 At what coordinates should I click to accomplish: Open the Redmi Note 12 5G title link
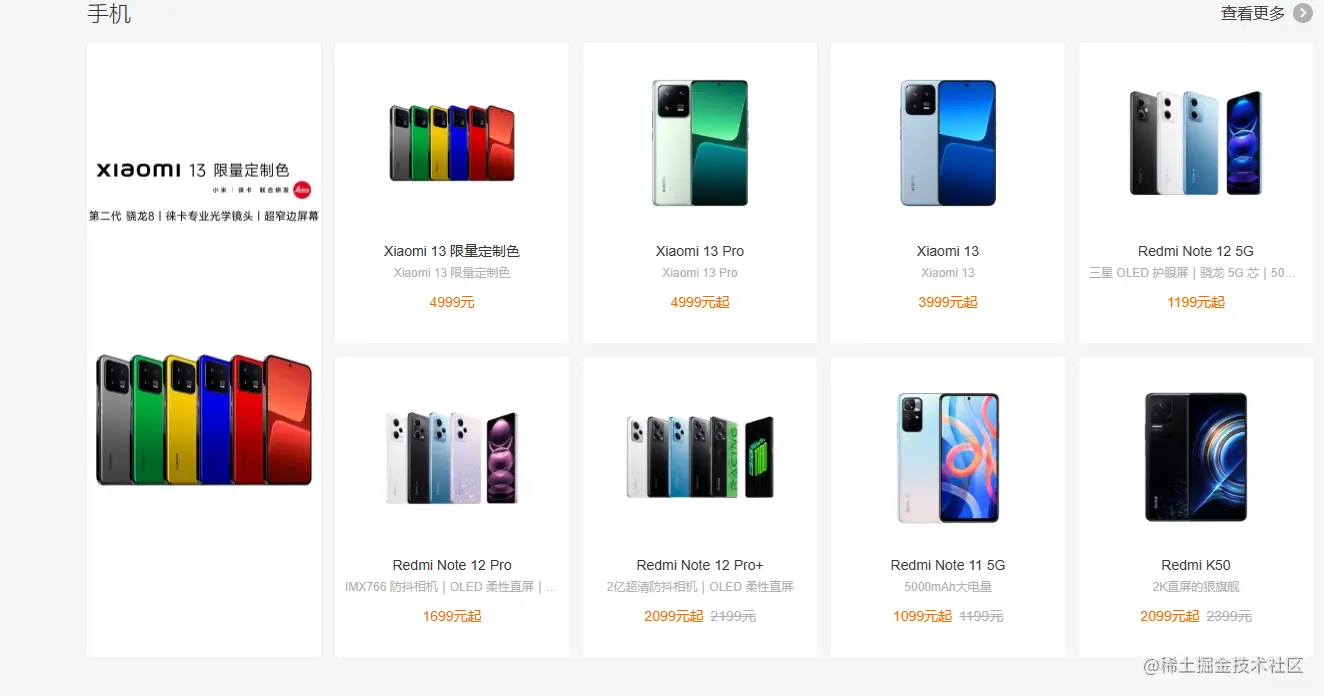tap(1196, 251)
